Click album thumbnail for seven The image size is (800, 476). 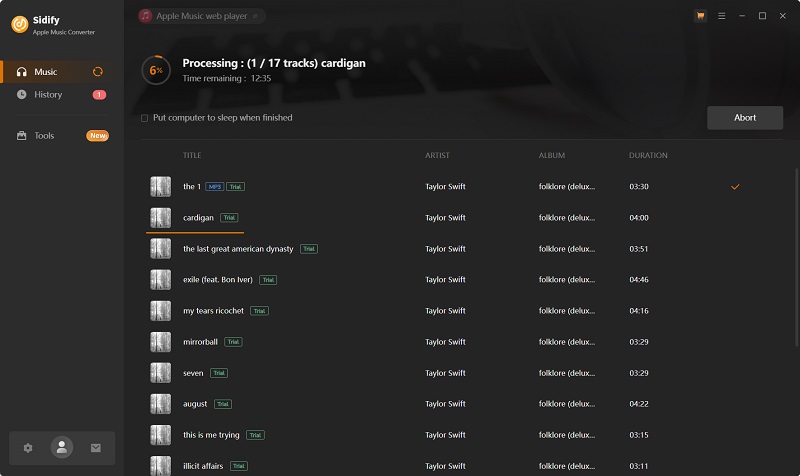tap(161, 373)
